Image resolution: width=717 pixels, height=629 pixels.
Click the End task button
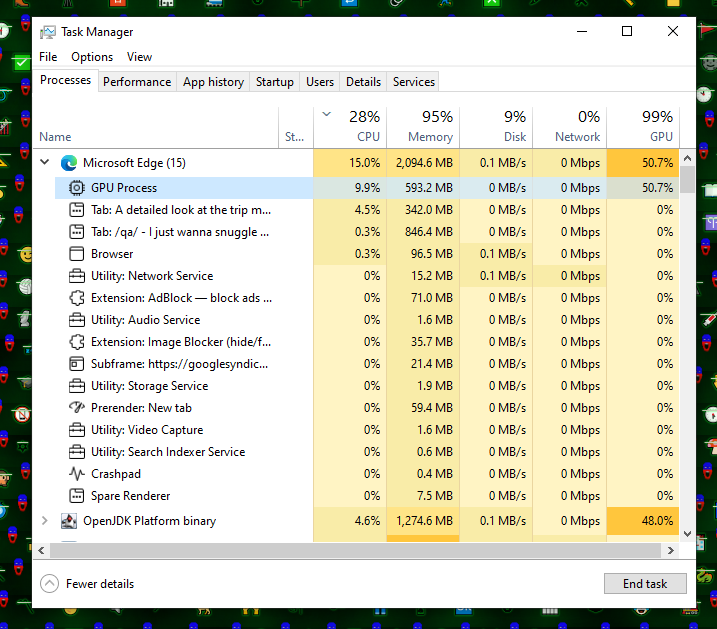click(645, 583)
